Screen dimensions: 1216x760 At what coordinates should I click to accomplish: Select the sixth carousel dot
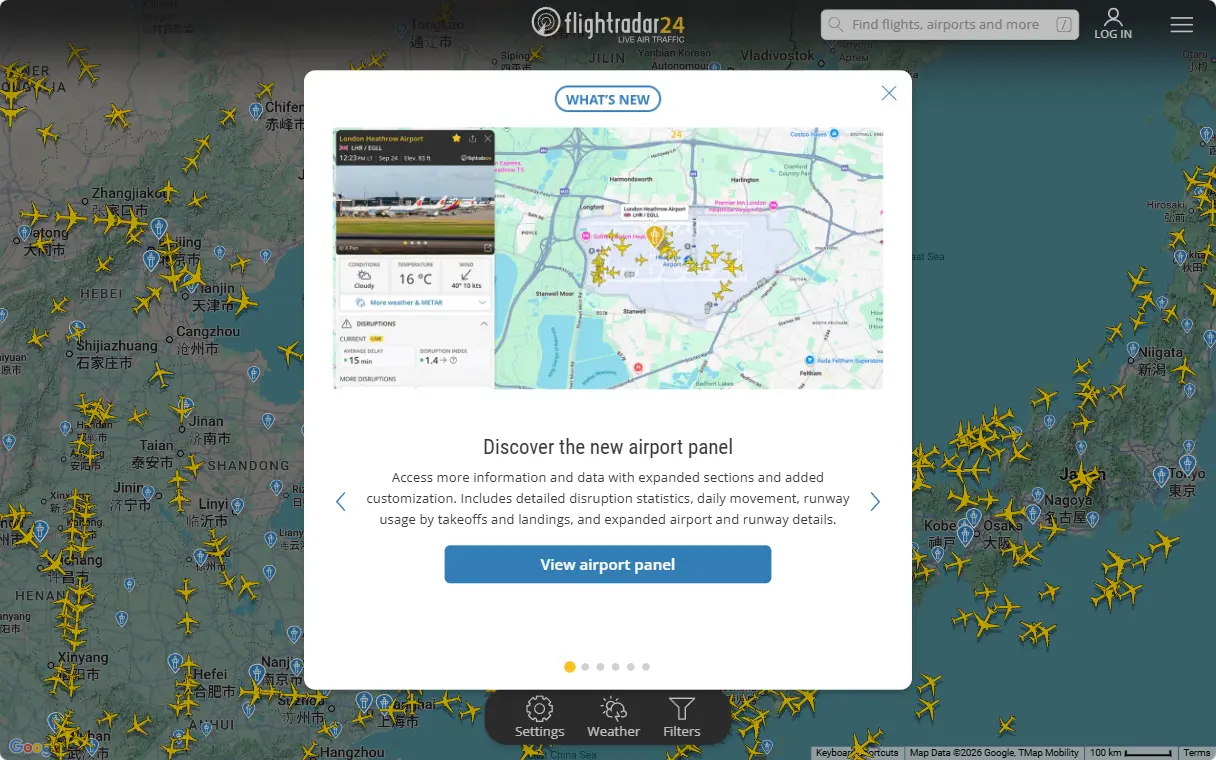pos(646,667)
